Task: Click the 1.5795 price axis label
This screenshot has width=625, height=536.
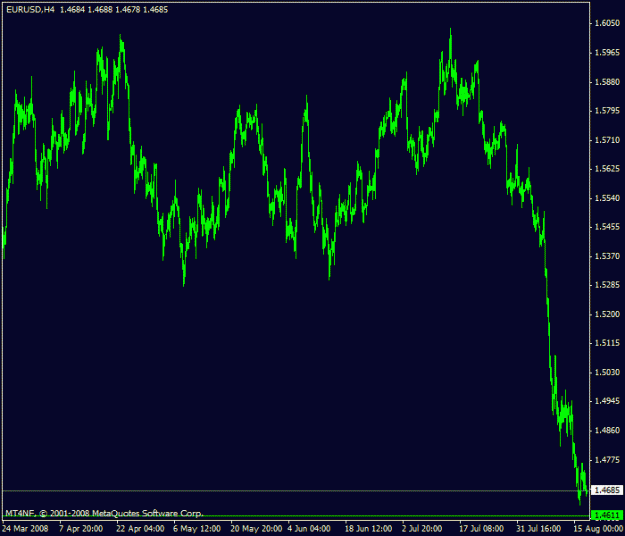Action: click(x=607, y=110)
